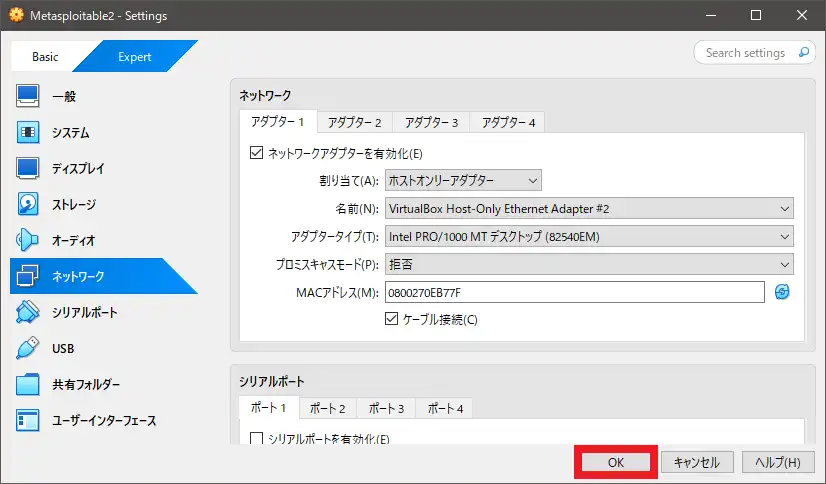Click the キャンセル (Cancel) button

(697, 463)
